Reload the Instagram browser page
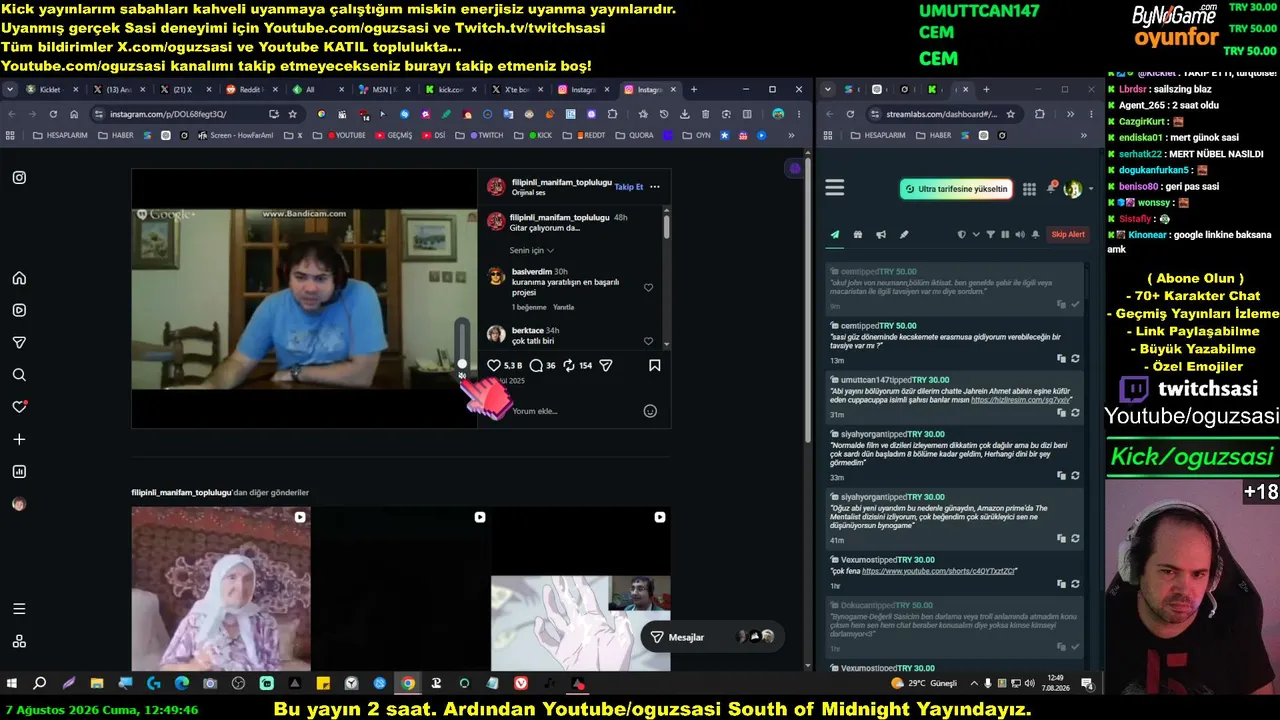Screen dimensions: 1280x720 coord(53,114)
